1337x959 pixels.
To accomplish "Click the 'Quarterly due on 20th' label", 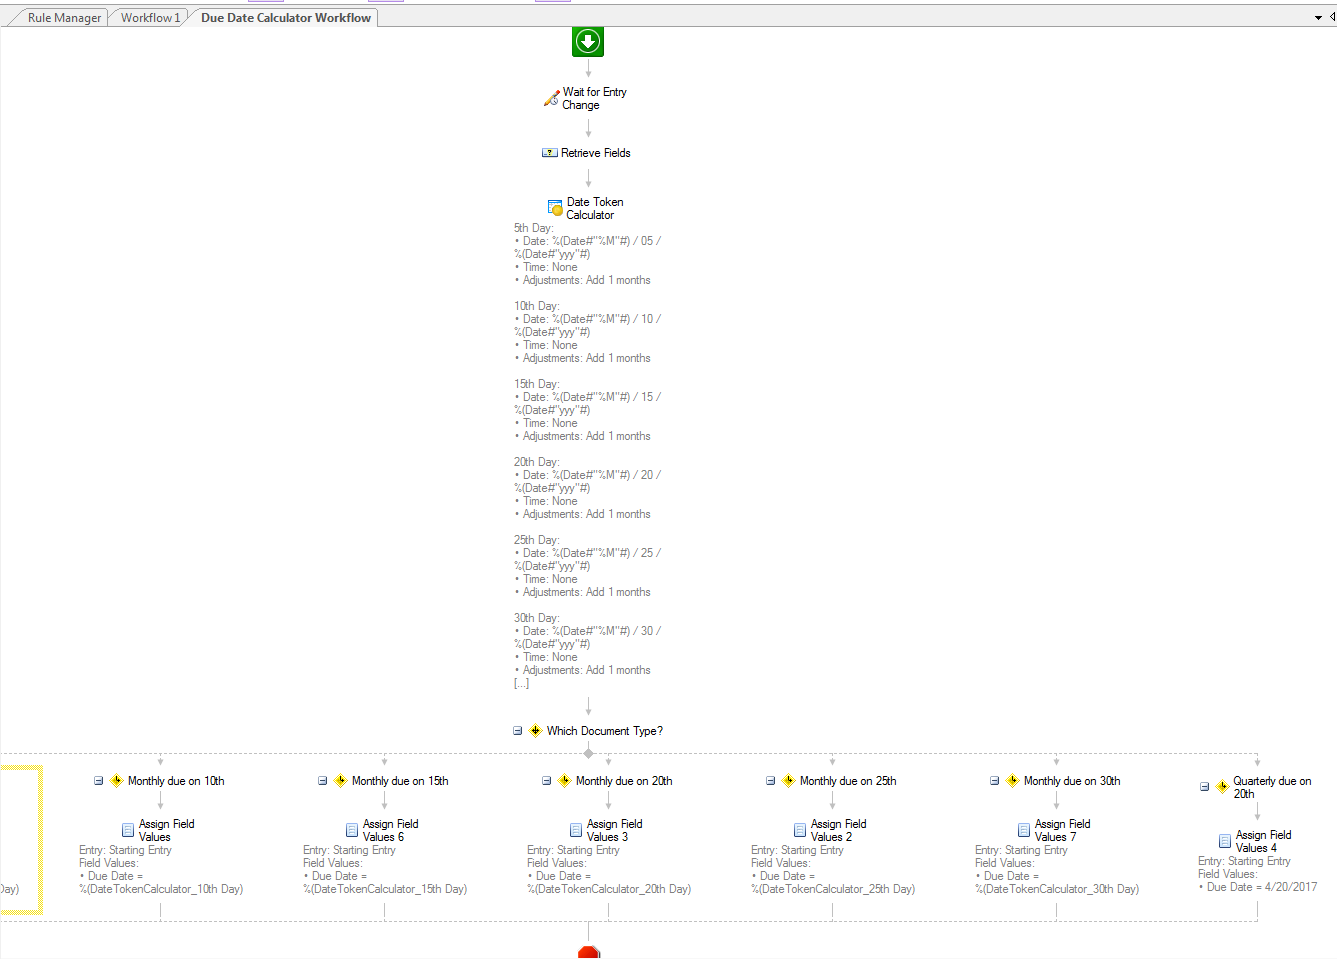I will tap(1272, 787).
